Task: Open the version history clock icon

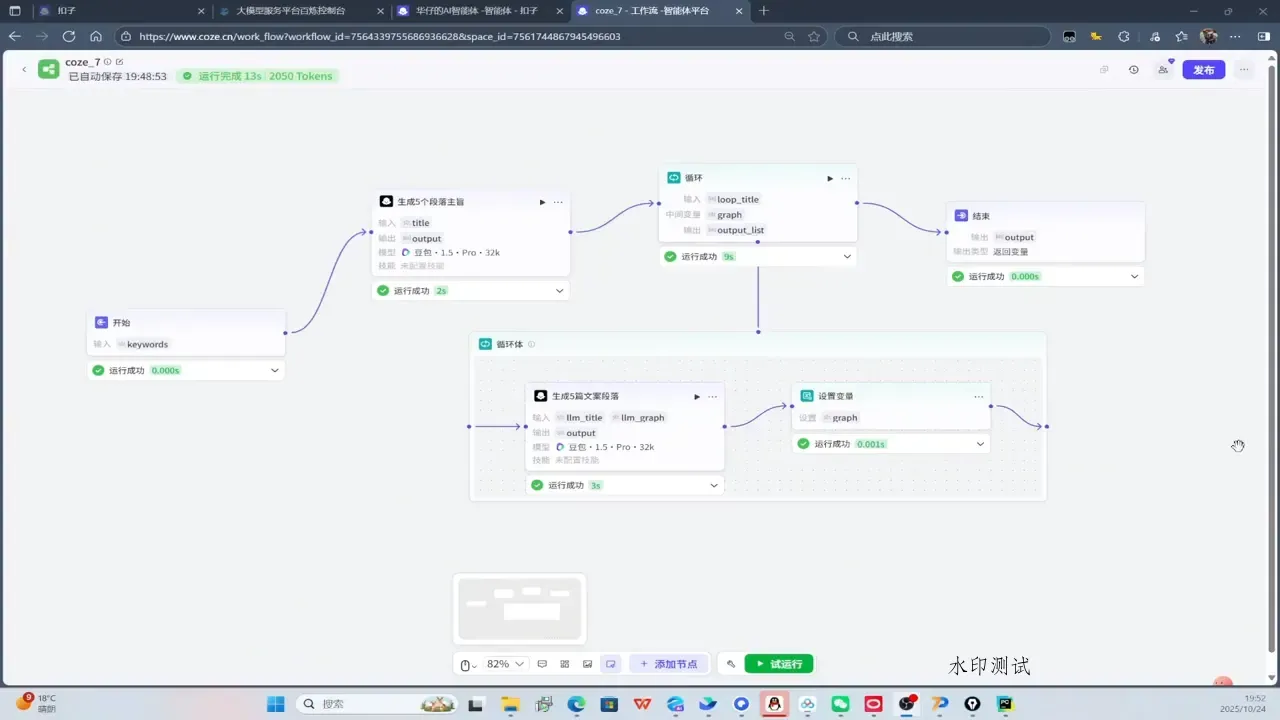Action: (x=1133, y=70)
